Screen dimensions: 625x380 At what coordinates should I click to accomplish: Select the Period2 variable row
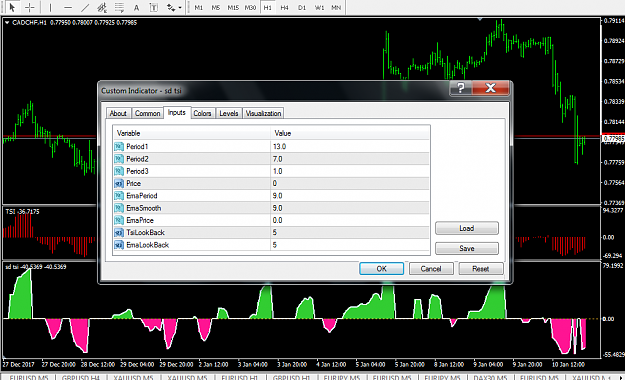coord(271,159)
